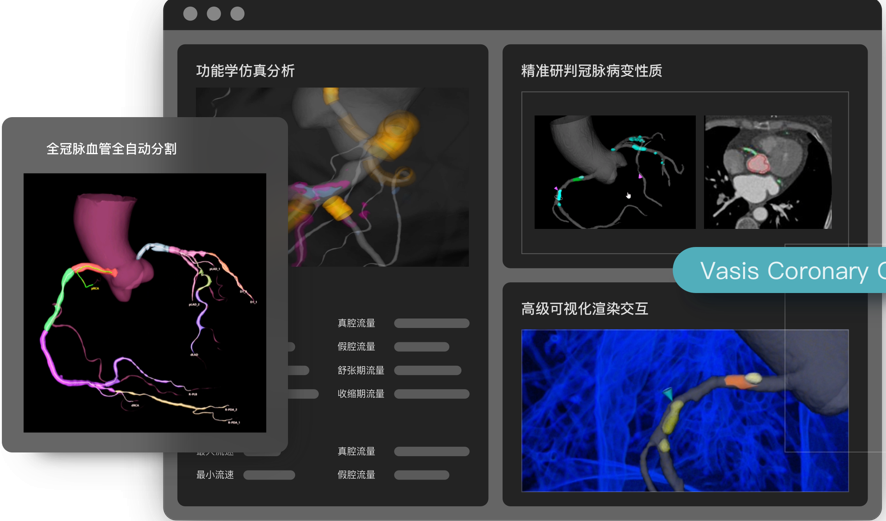
Task: Click the red highlighted region in CT slice
Action: point(761,160)
